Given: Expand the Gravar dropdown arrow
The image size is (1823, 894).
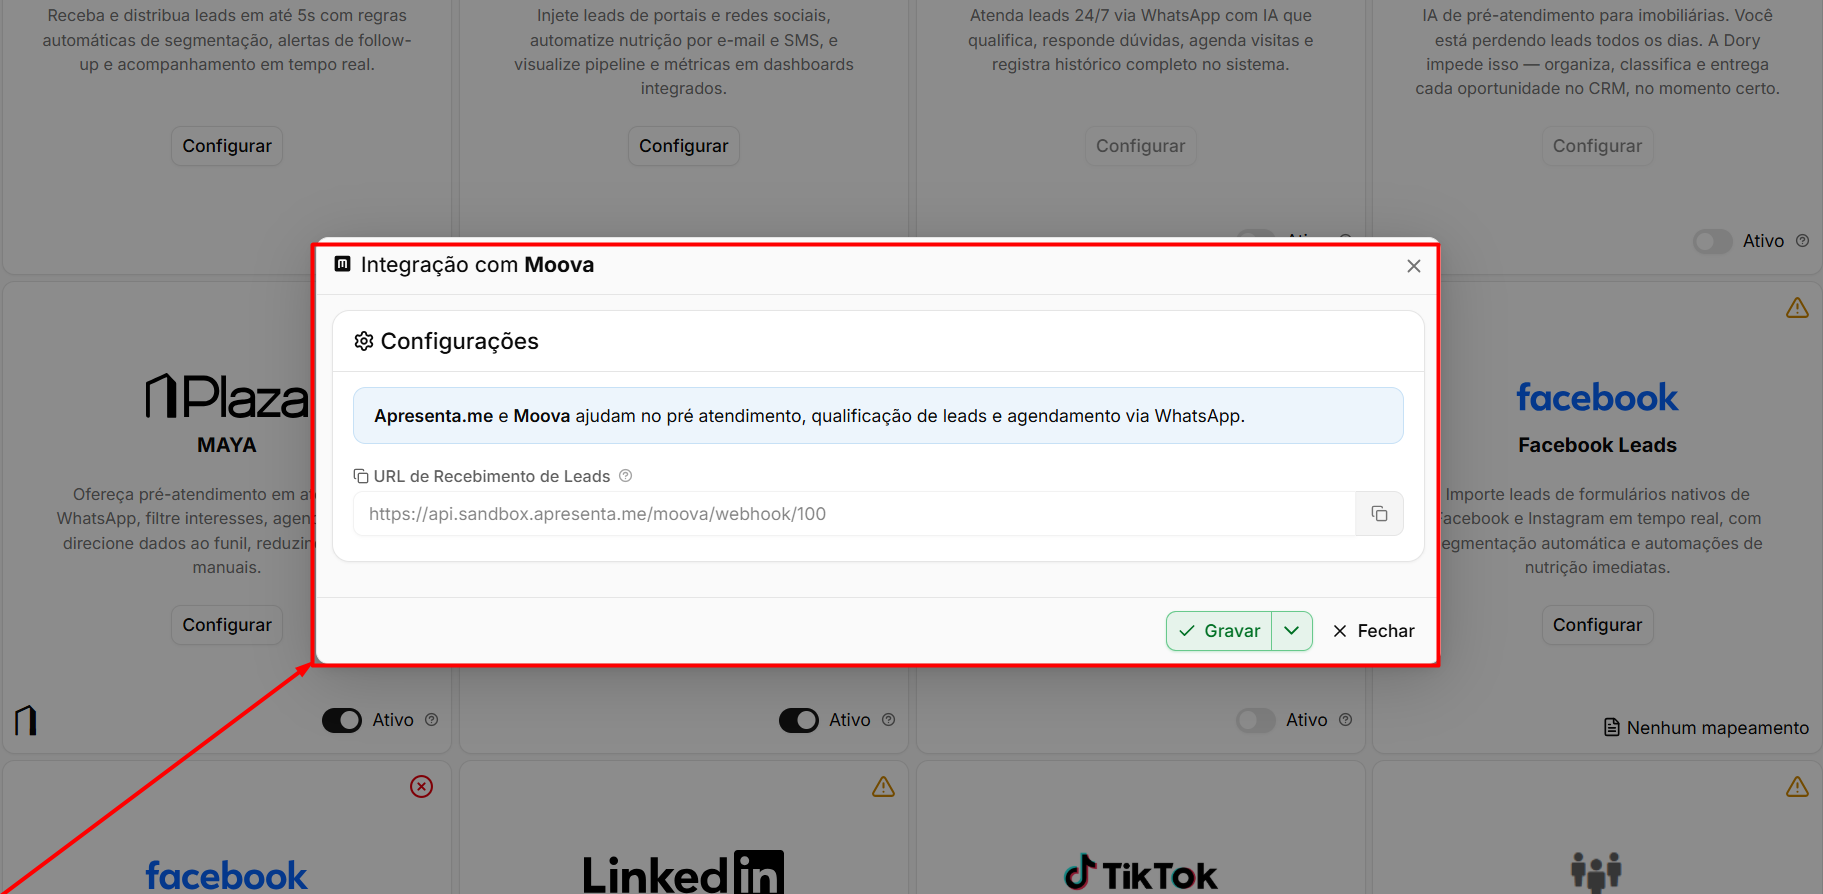Looking at the screenshot, I should (1292, 631).
